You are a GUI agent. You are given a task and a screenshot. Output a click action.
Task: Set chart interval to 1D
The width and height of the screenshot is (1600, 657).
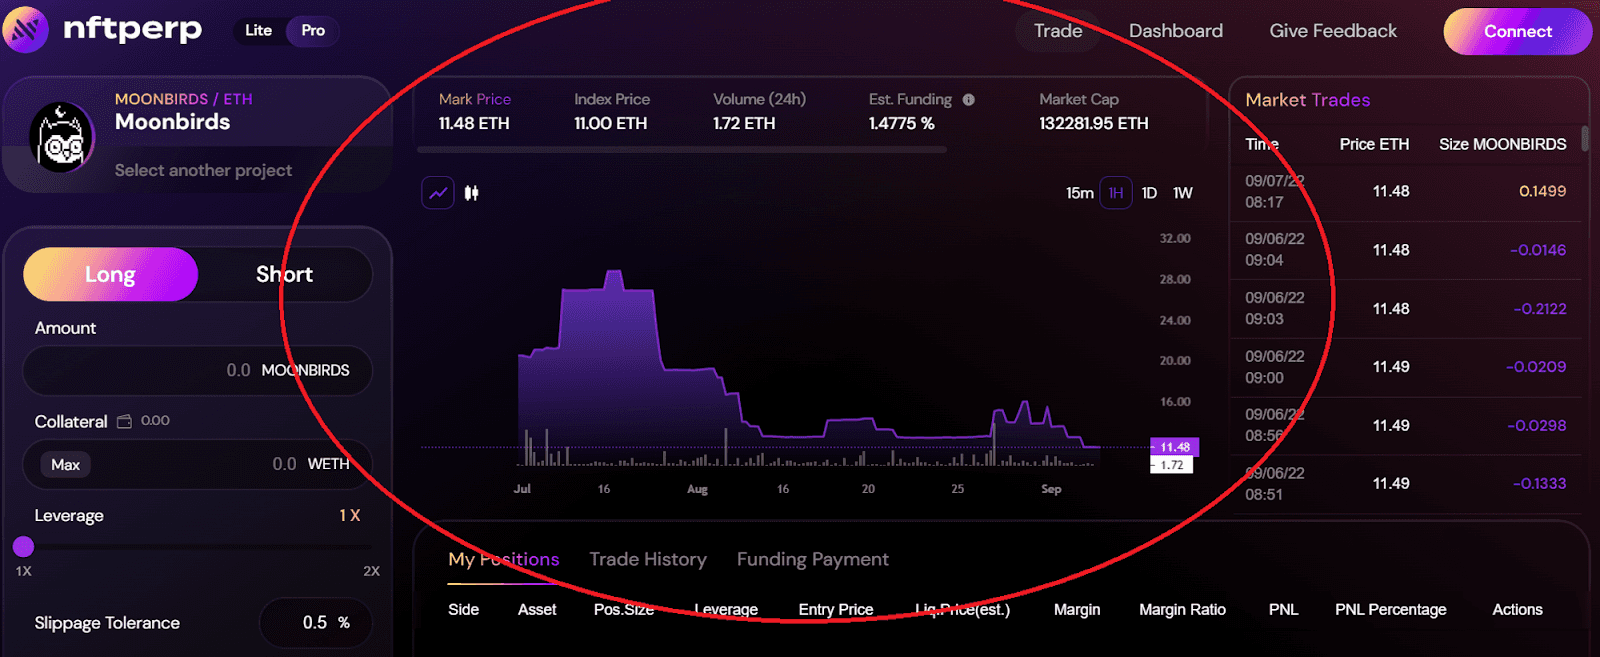1149,193
